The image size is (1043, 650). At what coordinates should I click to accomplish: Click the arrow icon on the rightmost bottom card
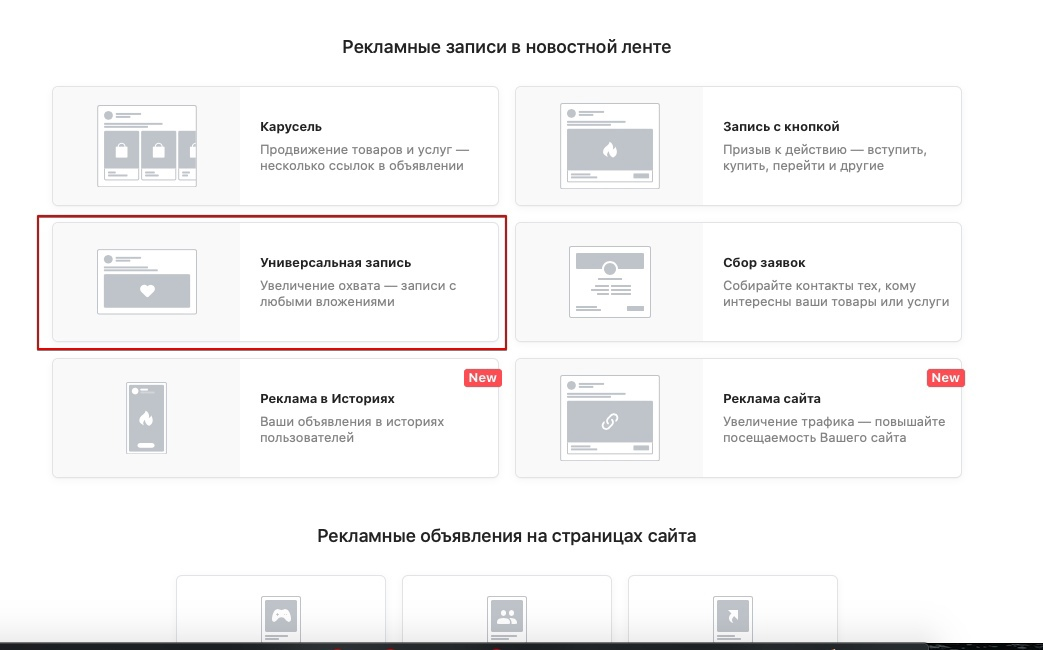click(732, 617)
